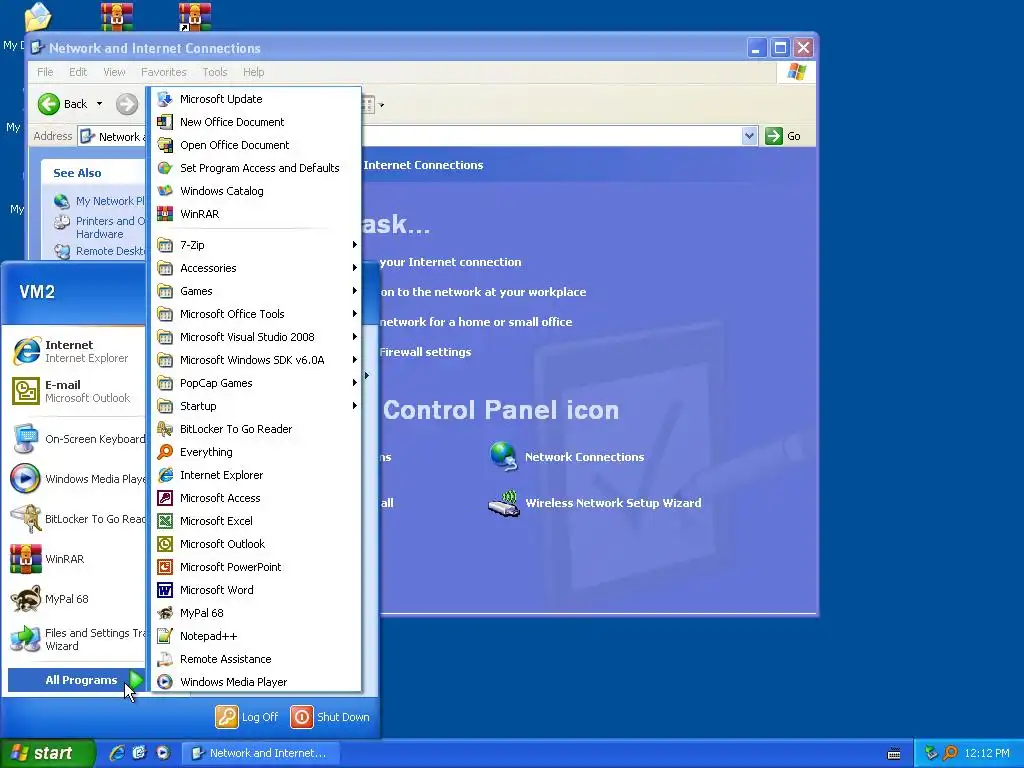Screen dimensions: 1024x768
Task: Click the keyboard icon in the taskbar
Action: click(894, 754)
